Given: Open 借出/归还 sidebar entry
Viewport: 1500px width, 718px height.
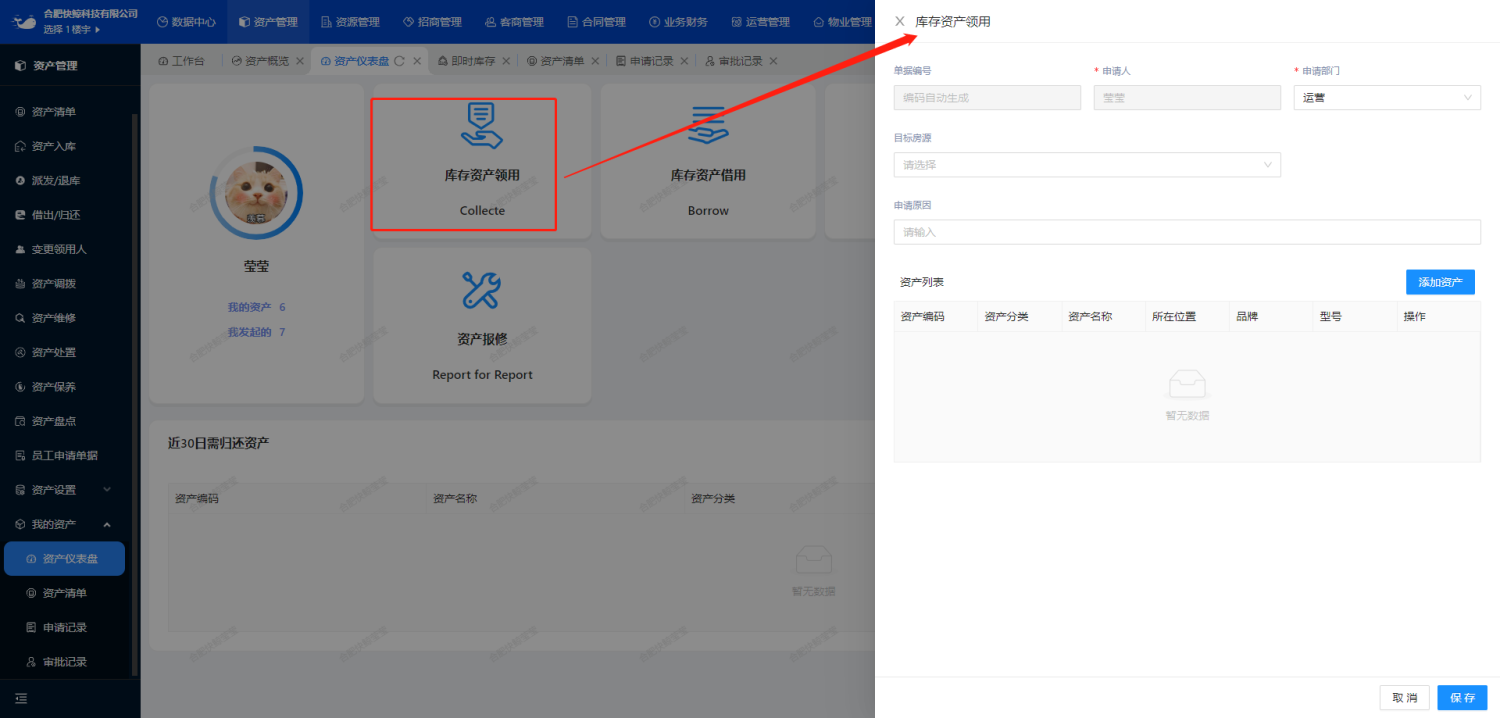Looking at the screenshot, I should pos(56,215).
